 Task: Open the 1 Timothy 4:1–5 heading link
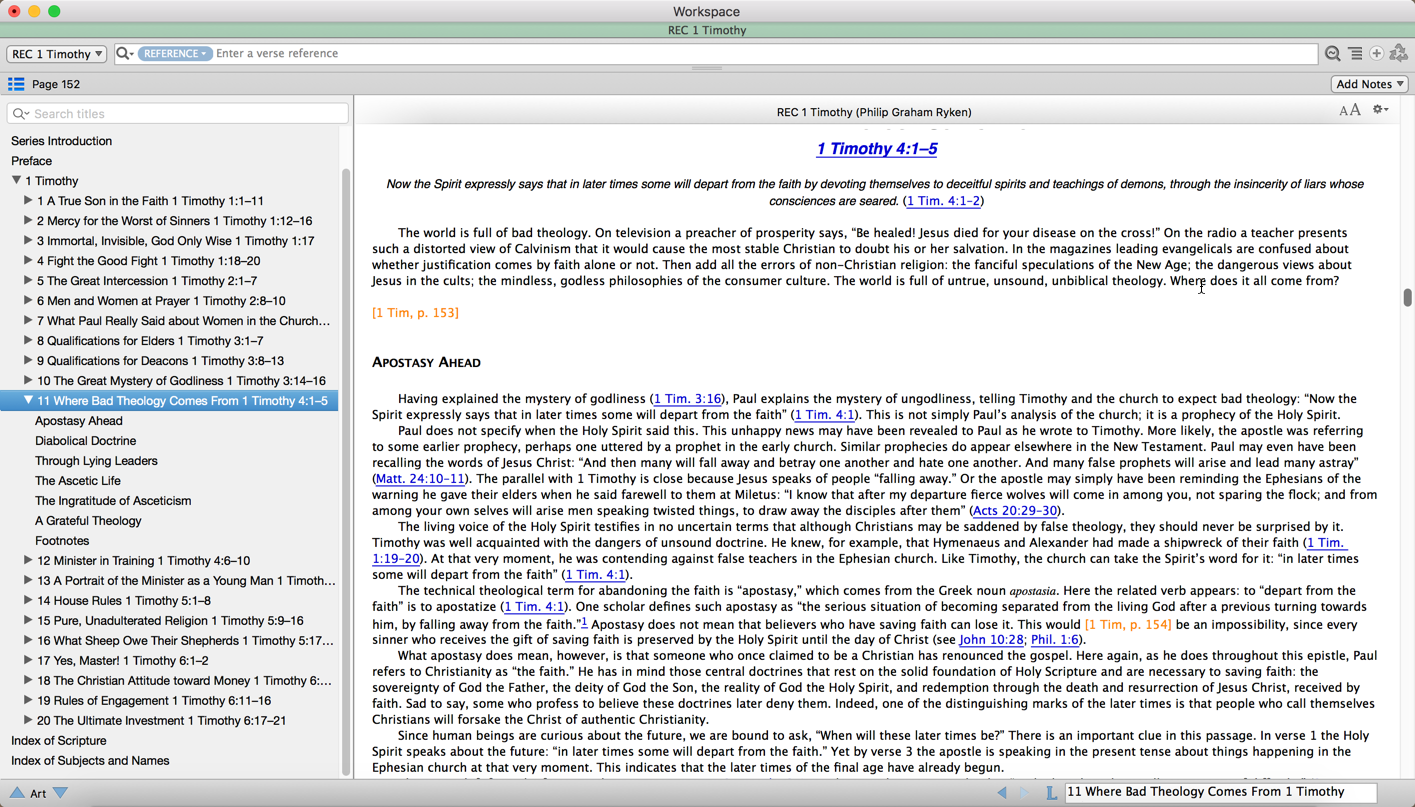pos(876,149)
